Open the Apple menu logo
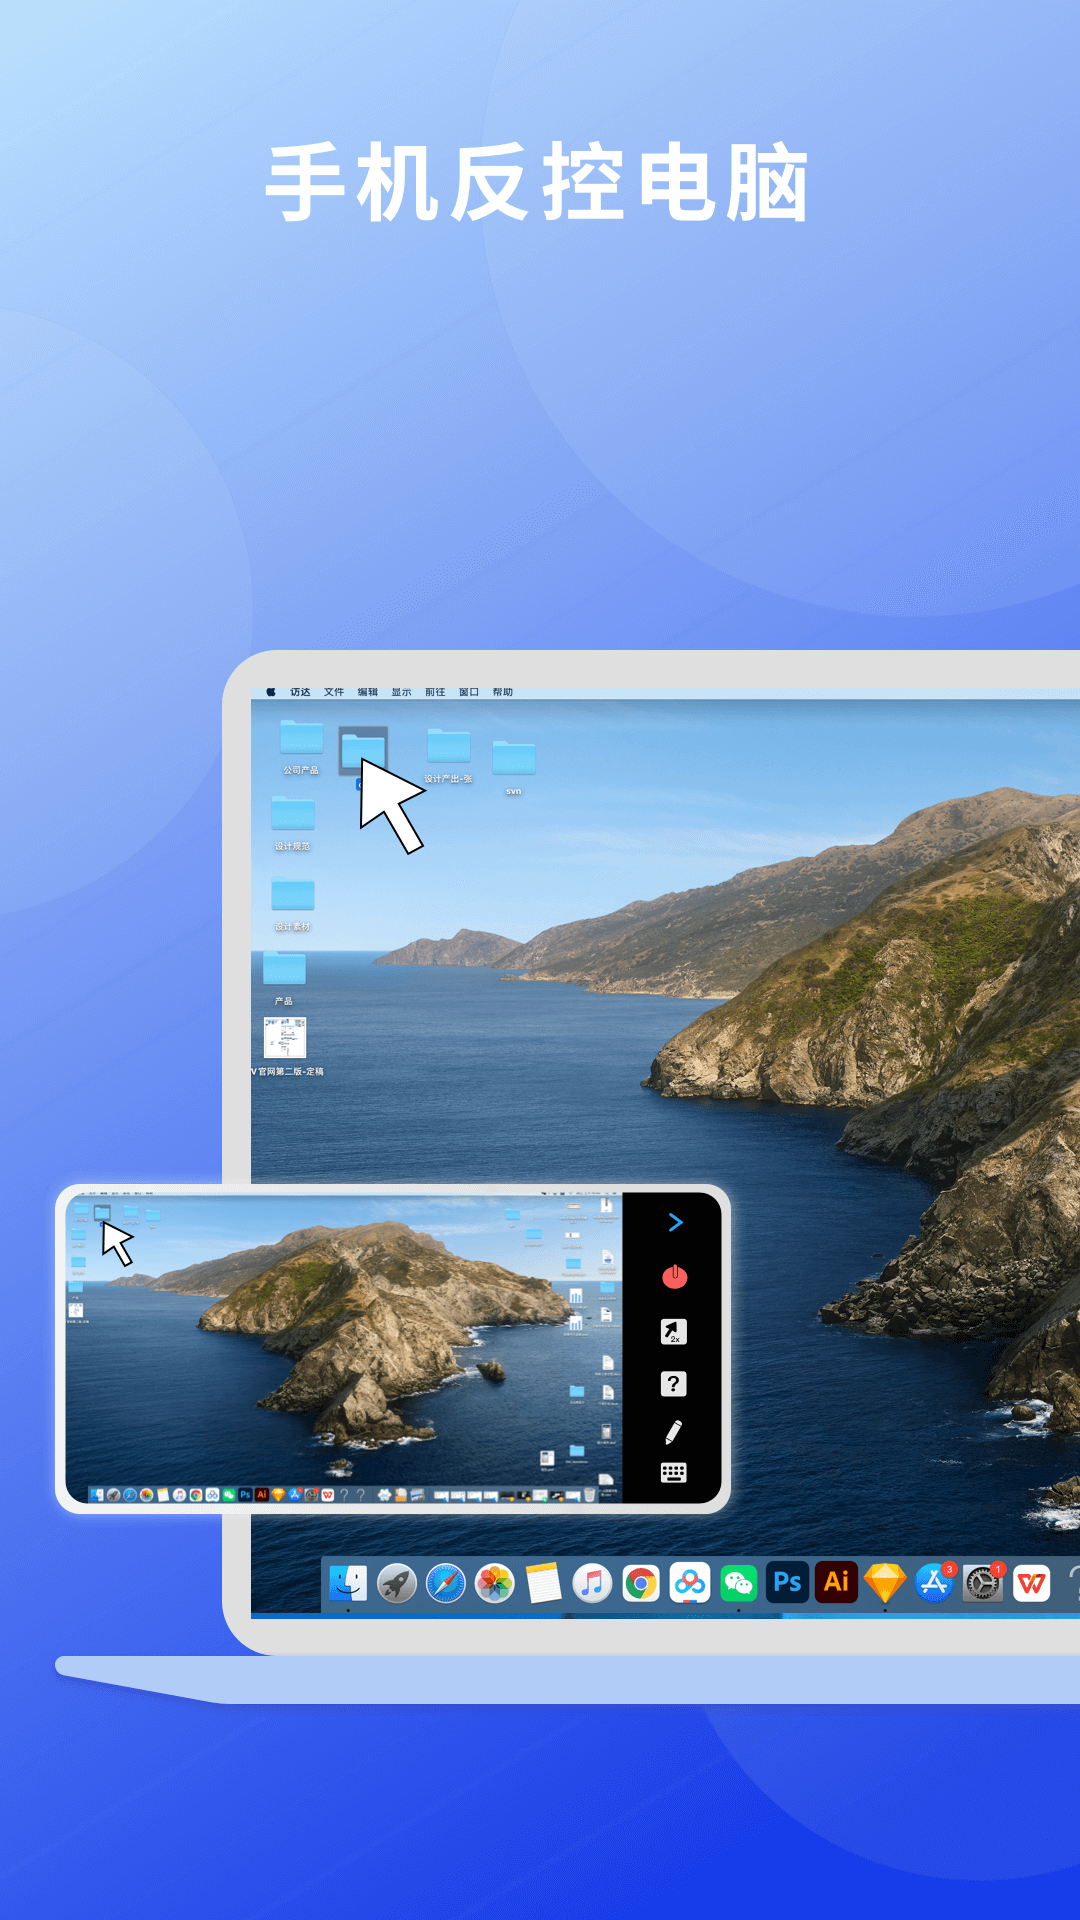 [271, 692]
